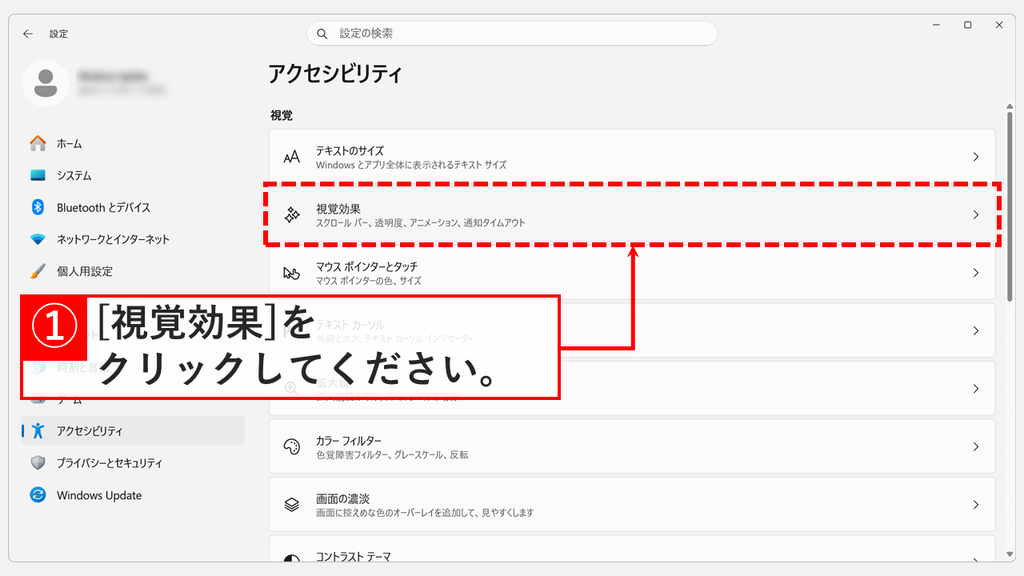1024x576 pixels.
Task: Expand テキスト カーソル row chevron
Action: pos(976,331)
